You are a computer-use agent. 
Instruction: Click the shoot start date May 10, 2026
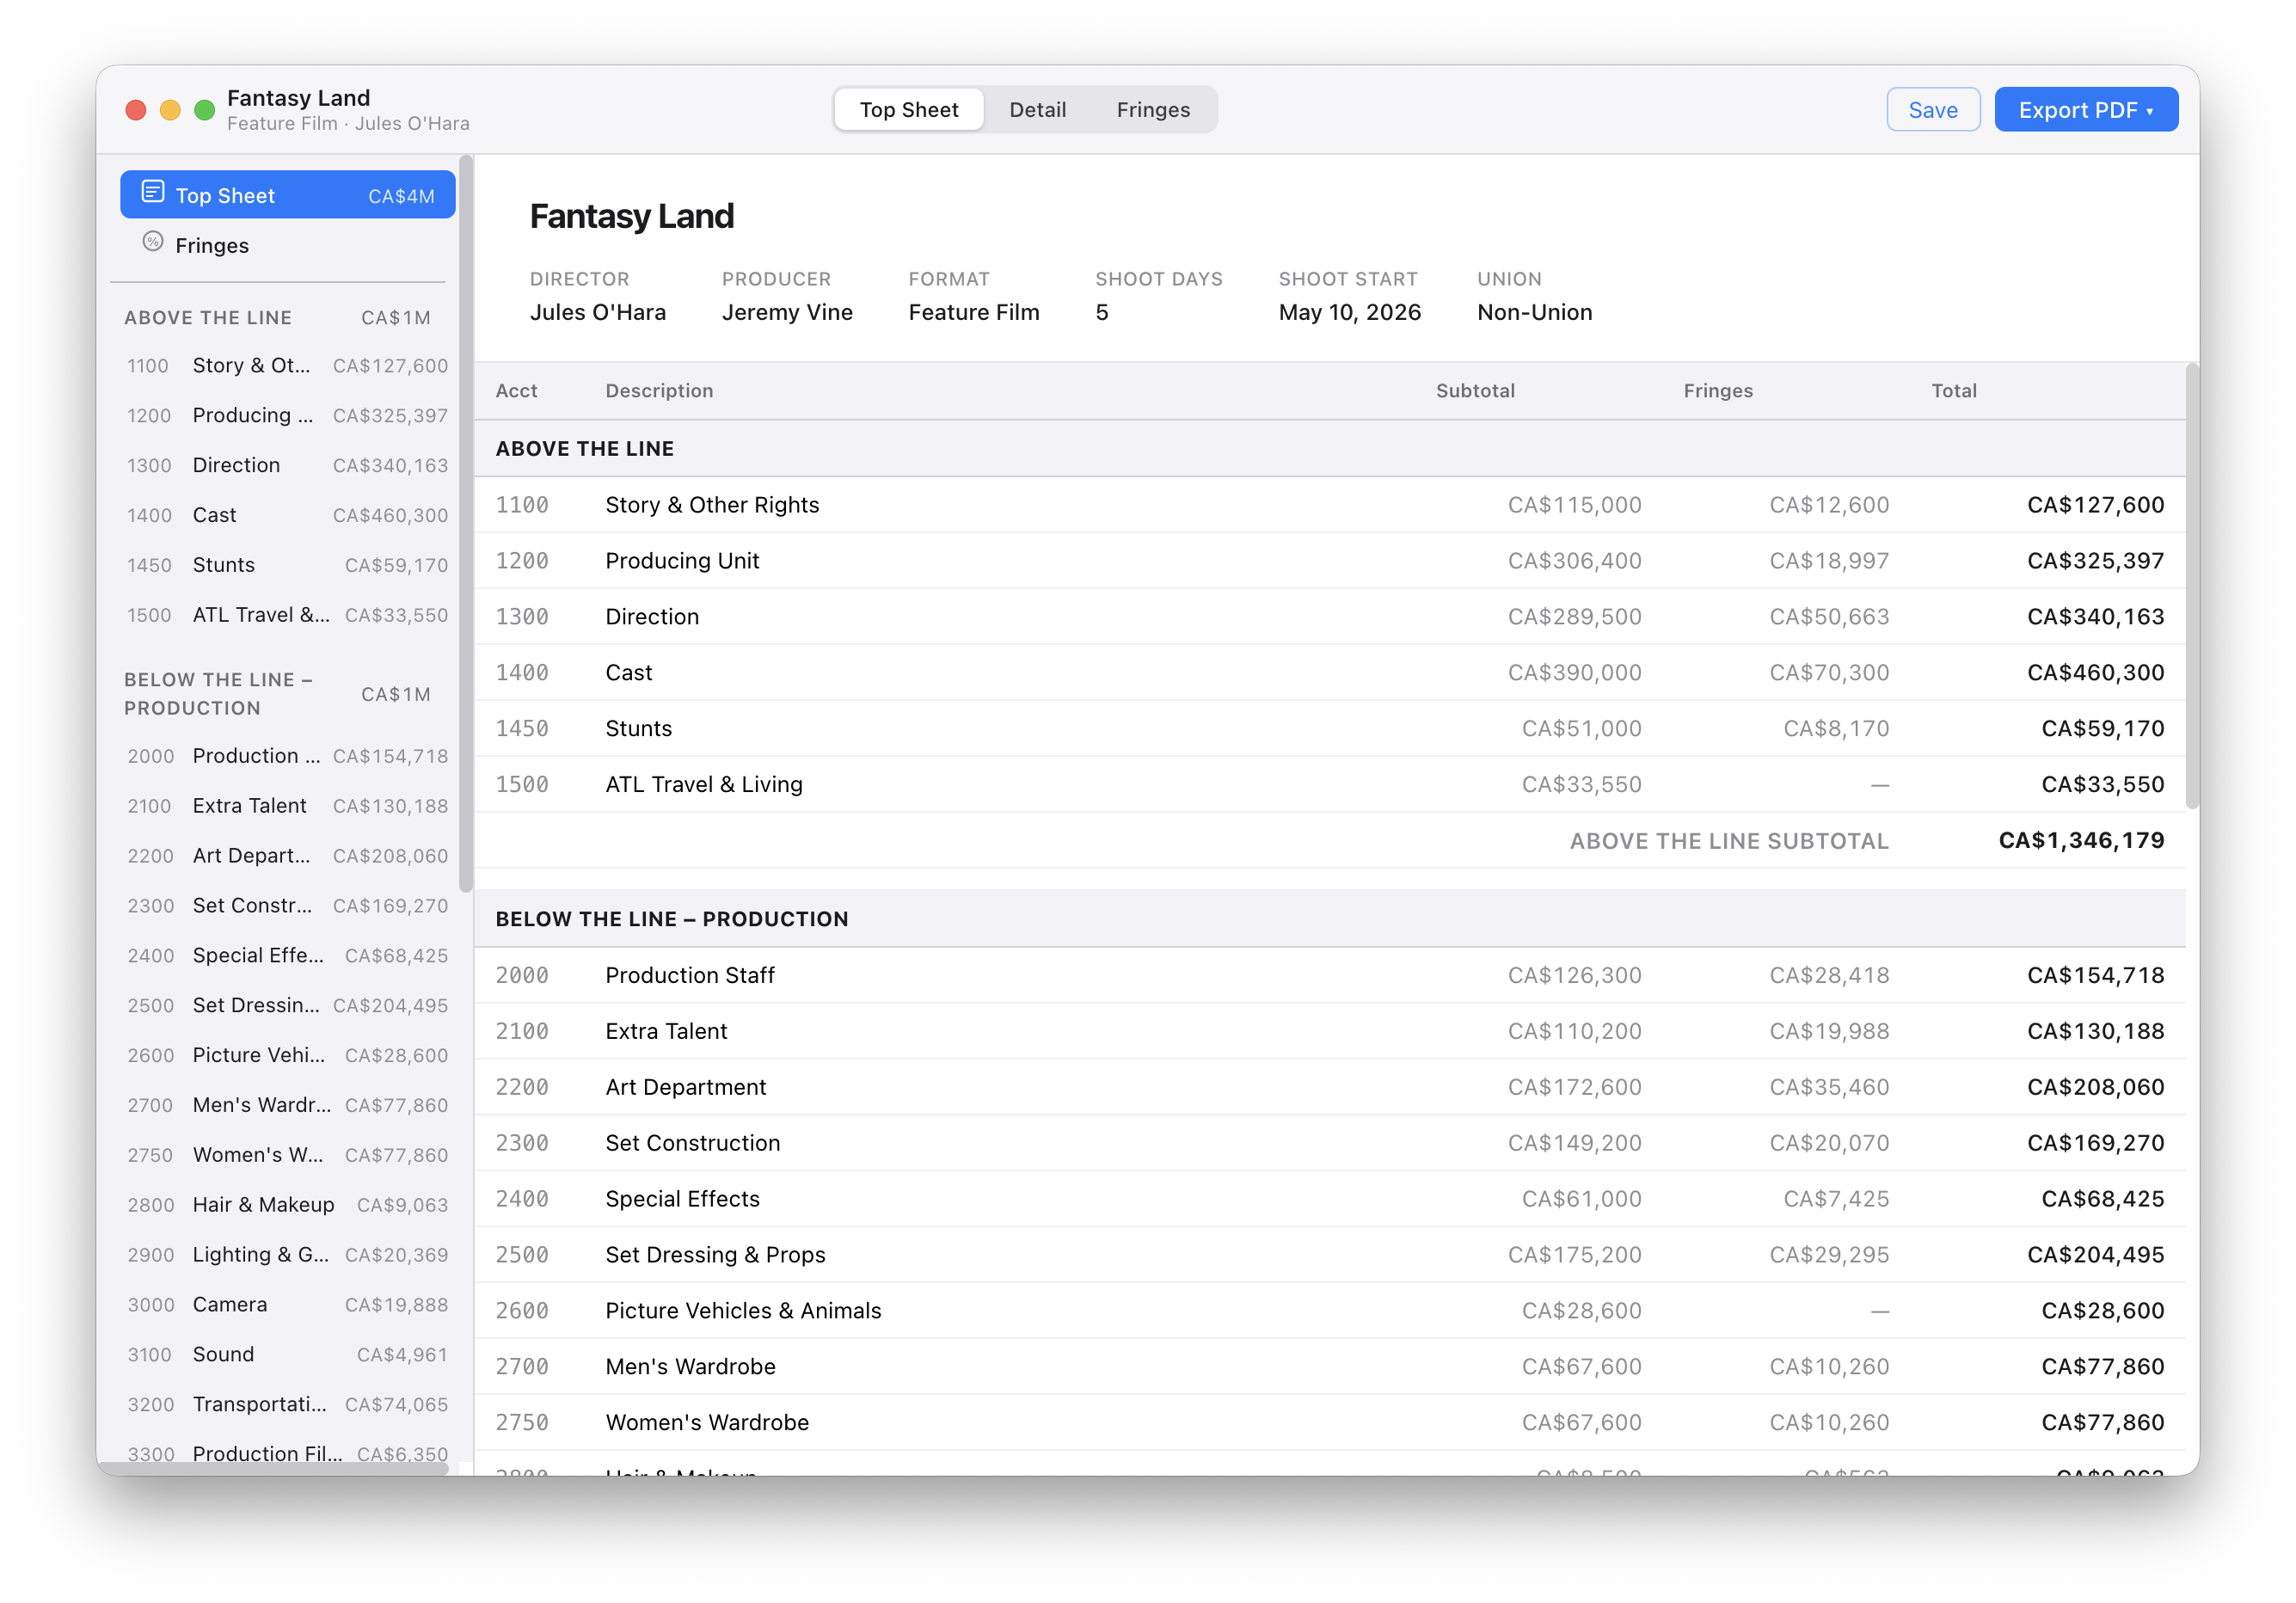1349,313
